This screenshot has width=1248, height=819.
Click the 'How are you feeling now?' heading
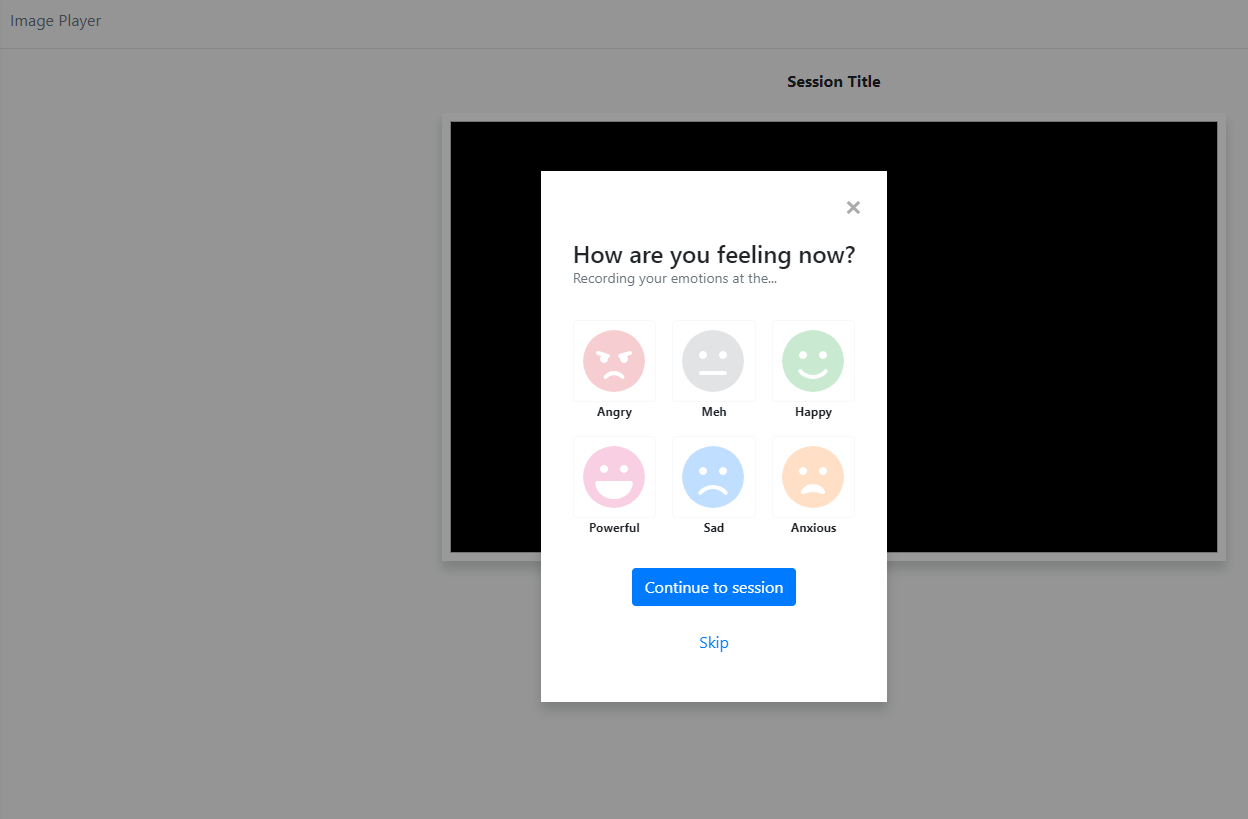click(x=714, y=254)
